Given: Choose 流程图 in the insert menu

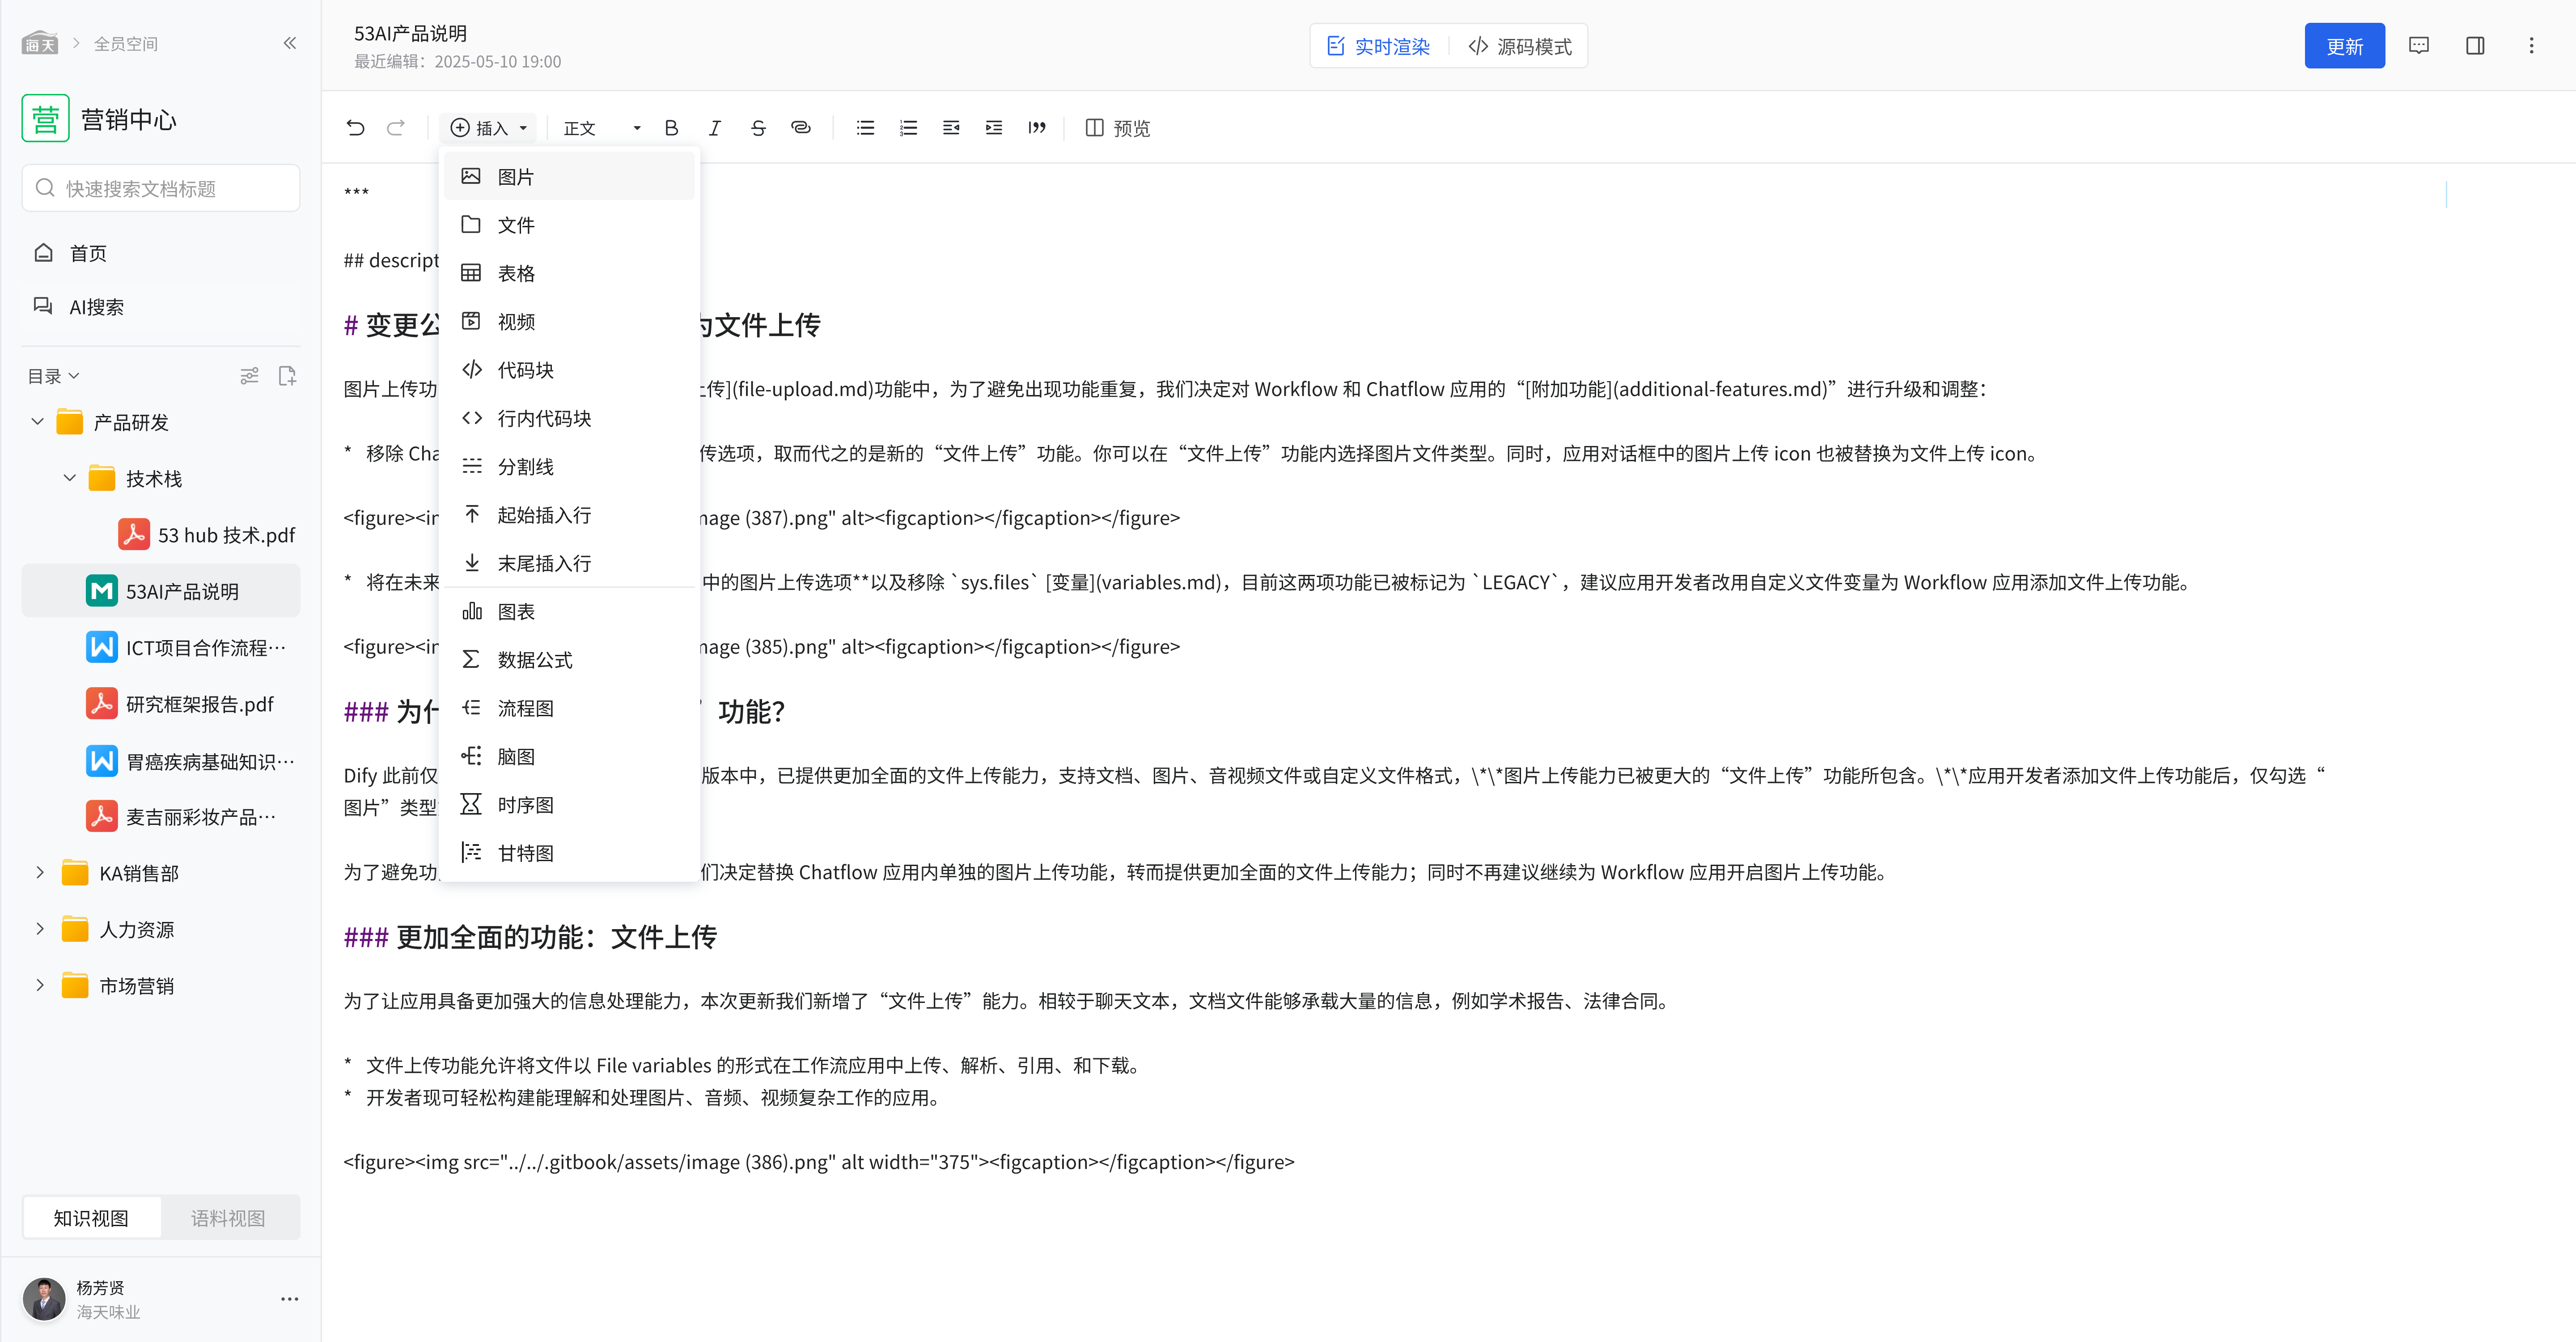Looking at the screenshot, I should tap(525, 708).
